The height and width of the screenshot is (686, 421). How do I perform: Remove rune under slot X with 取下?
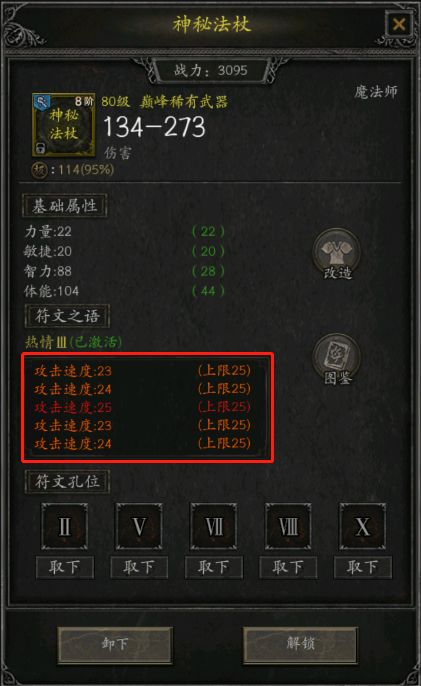point(363,567)
